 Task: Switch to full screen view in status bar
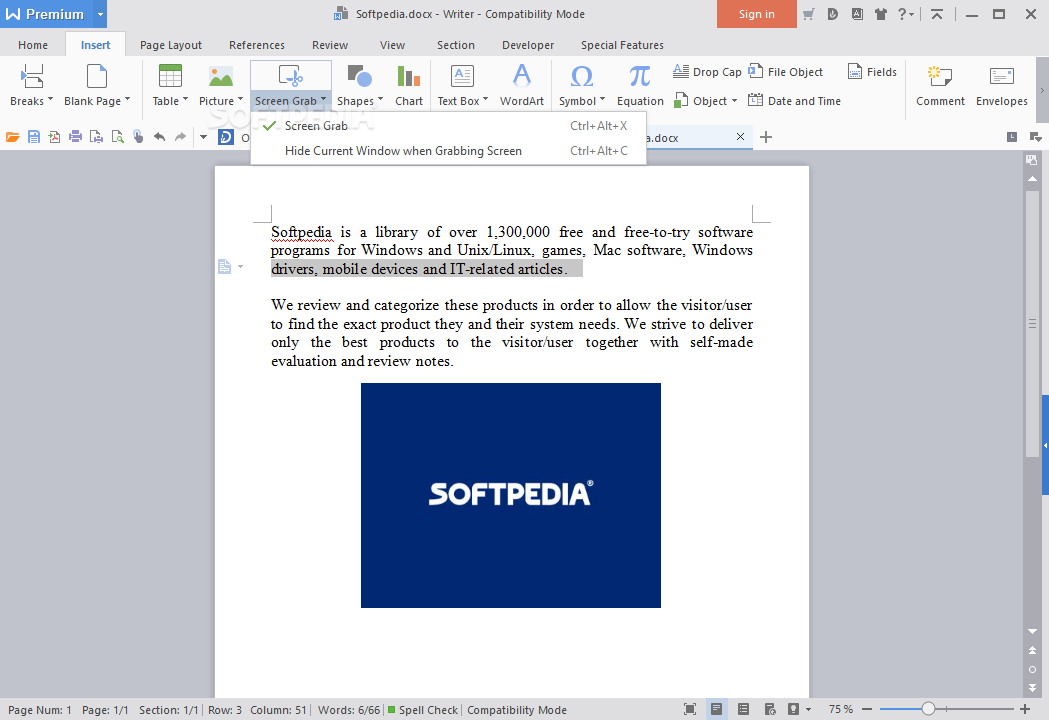690,709
